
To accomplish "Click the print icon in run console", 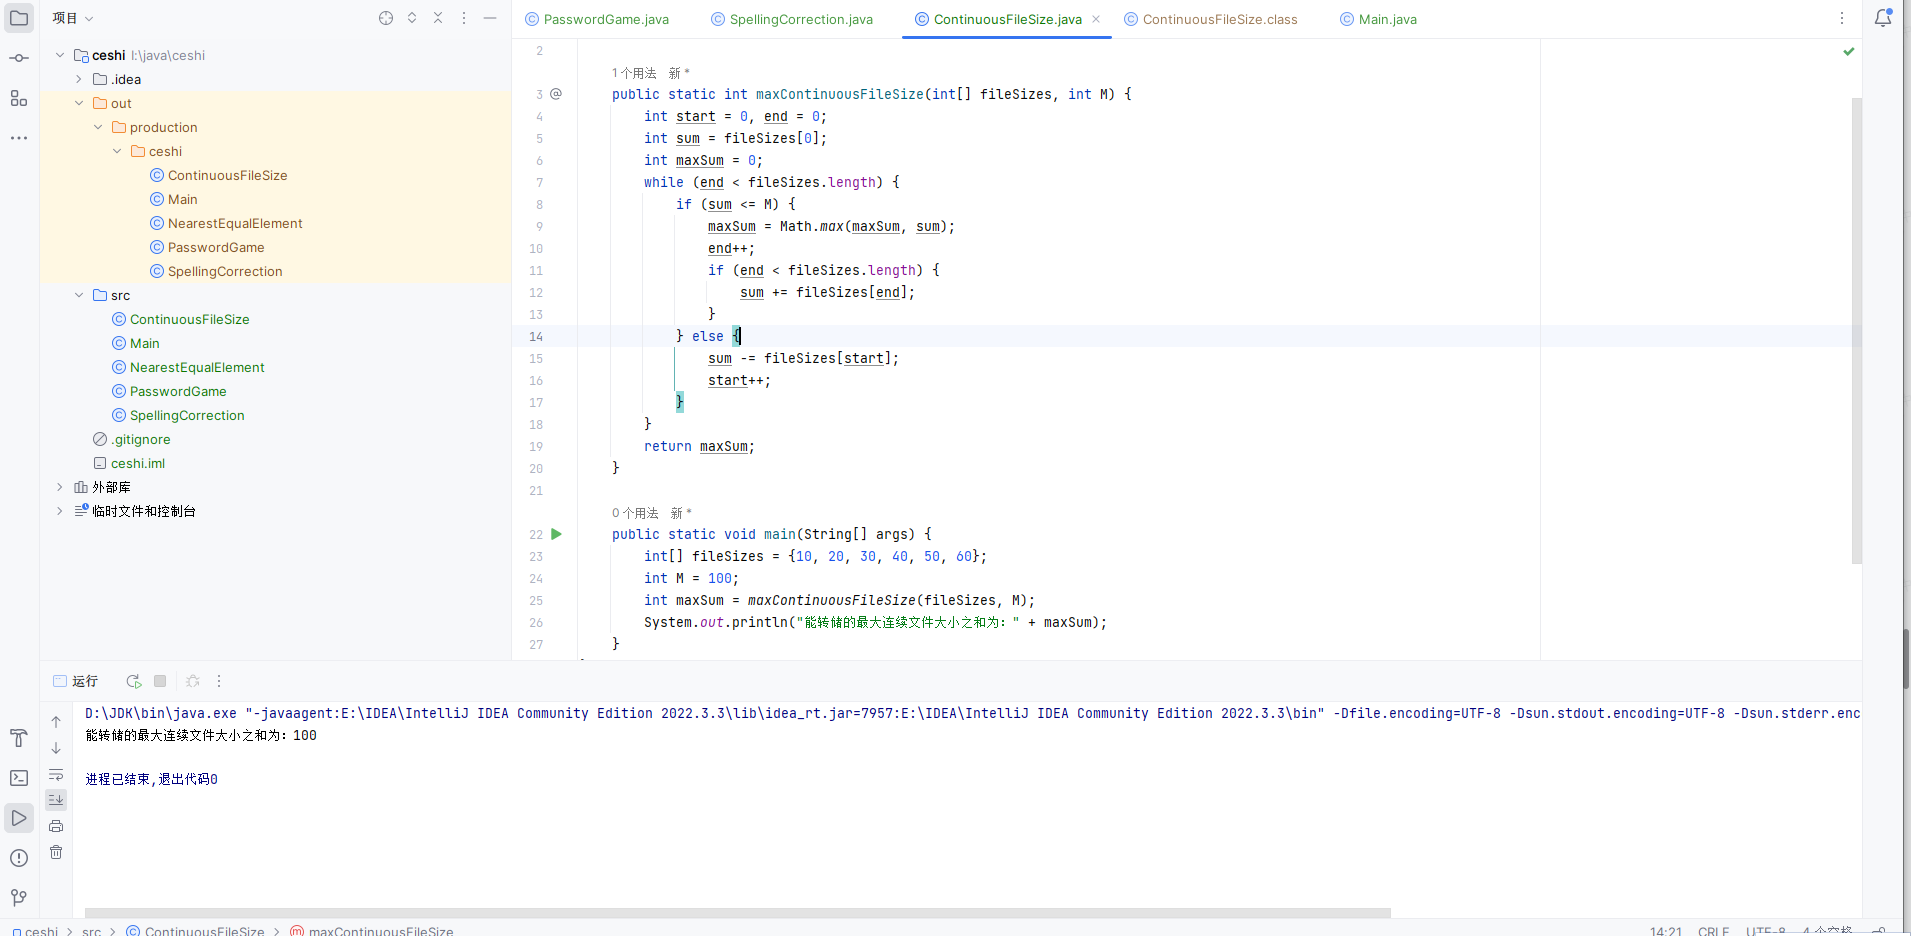I will click(x=56, y=826).
